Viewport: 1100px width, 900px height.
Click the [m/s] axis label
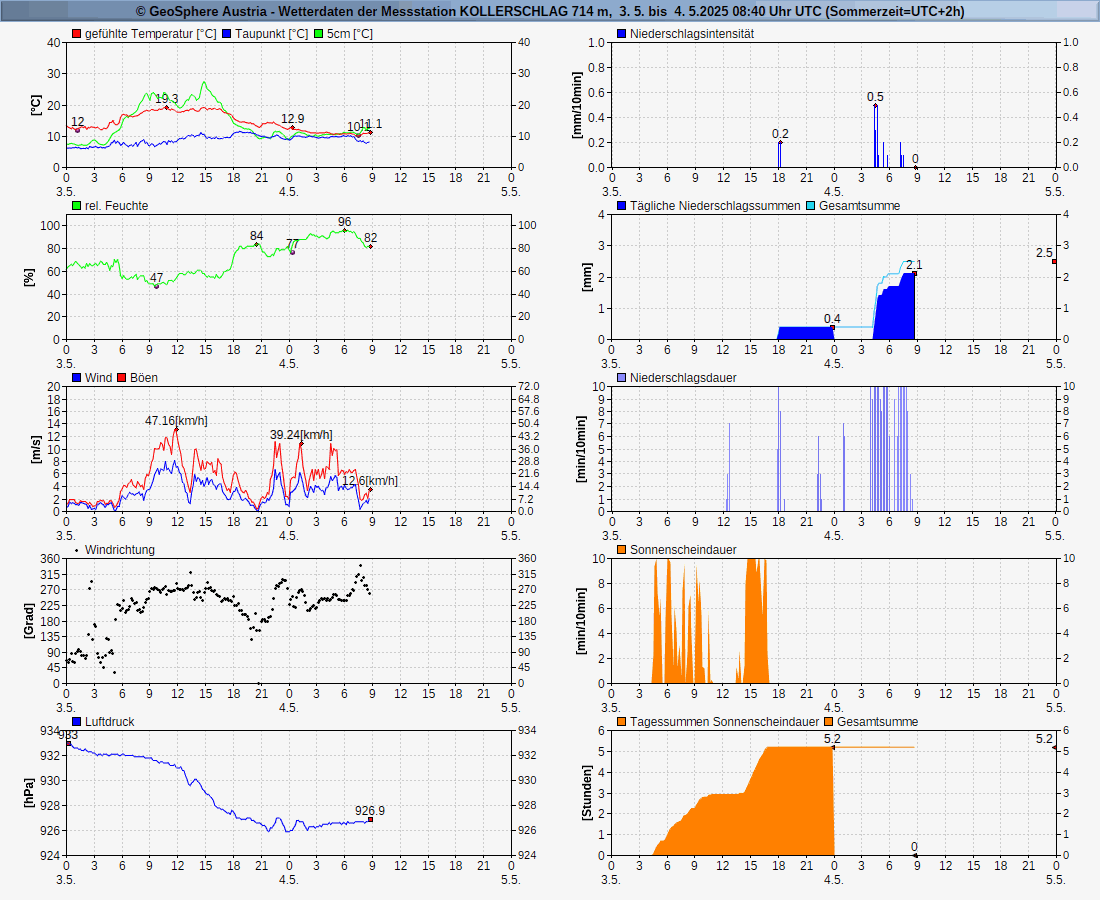pos(36,449)
